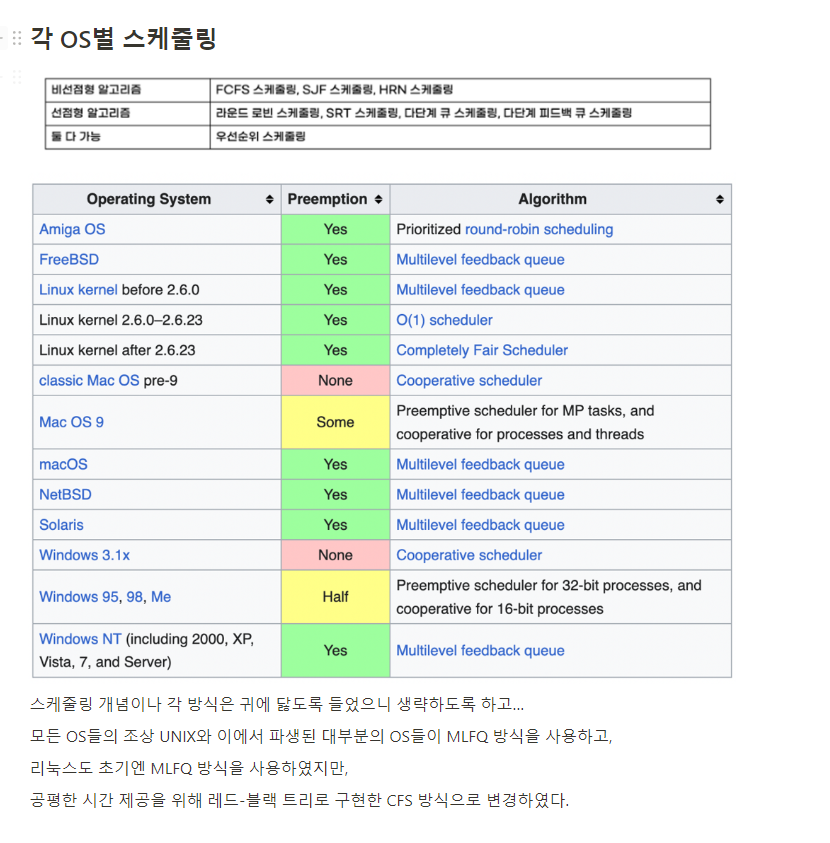Click Yes cell in the Amiga OS row
Screen dimensions: 830x843
pyautogui.click(x=335, y=230)
